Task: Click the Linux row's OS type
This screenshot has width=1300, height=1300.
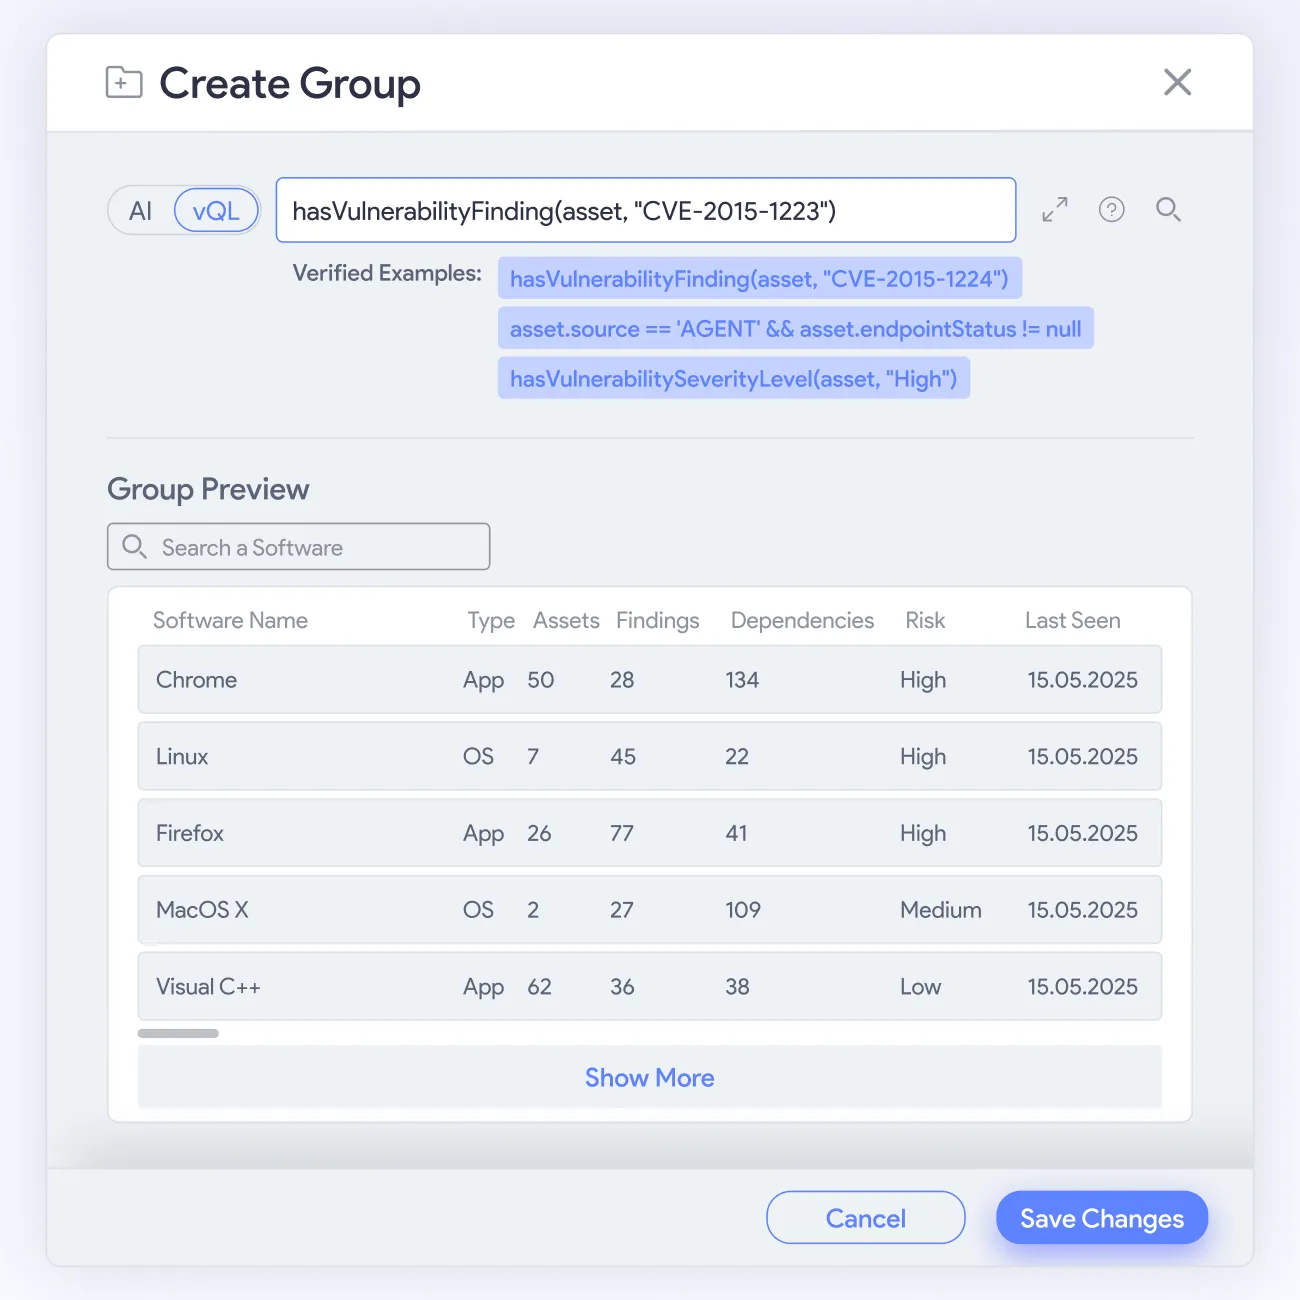Action: [478, 757]
